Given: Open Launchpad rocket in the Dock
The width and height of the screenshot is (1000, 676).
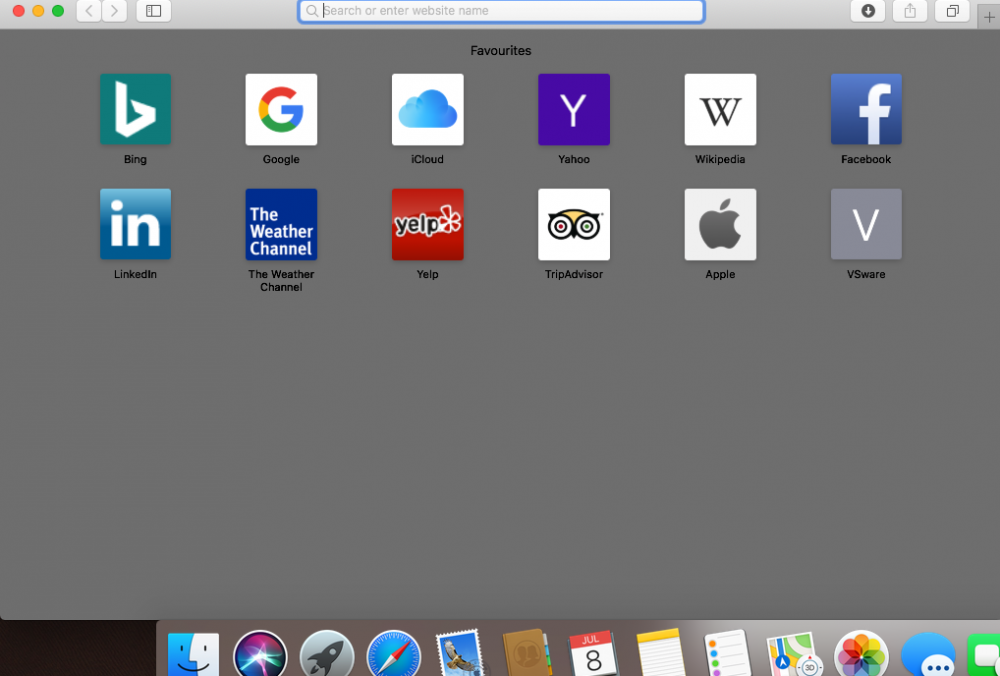Looking at the screenshot, I should [327, 654].
